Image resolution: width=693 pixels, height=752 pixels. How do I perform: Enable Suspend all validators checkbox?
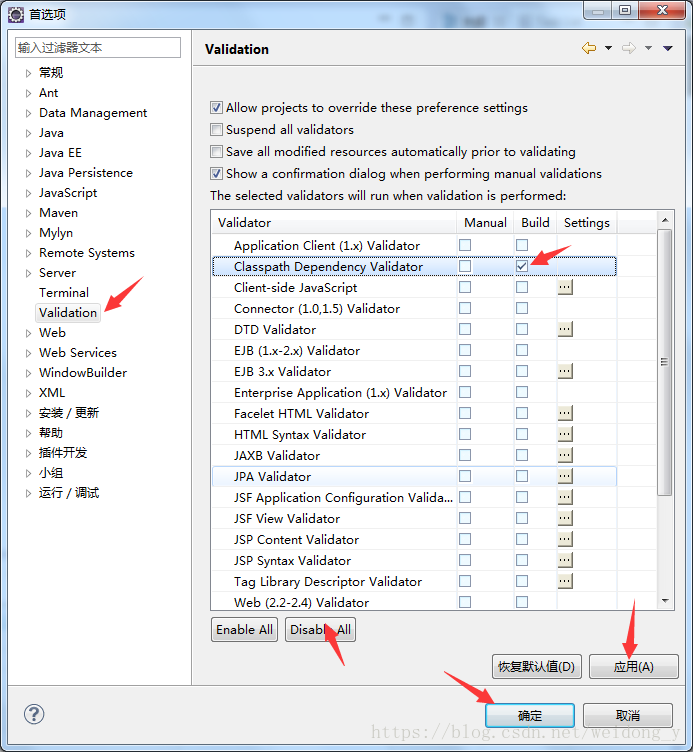tap(216, 129)
